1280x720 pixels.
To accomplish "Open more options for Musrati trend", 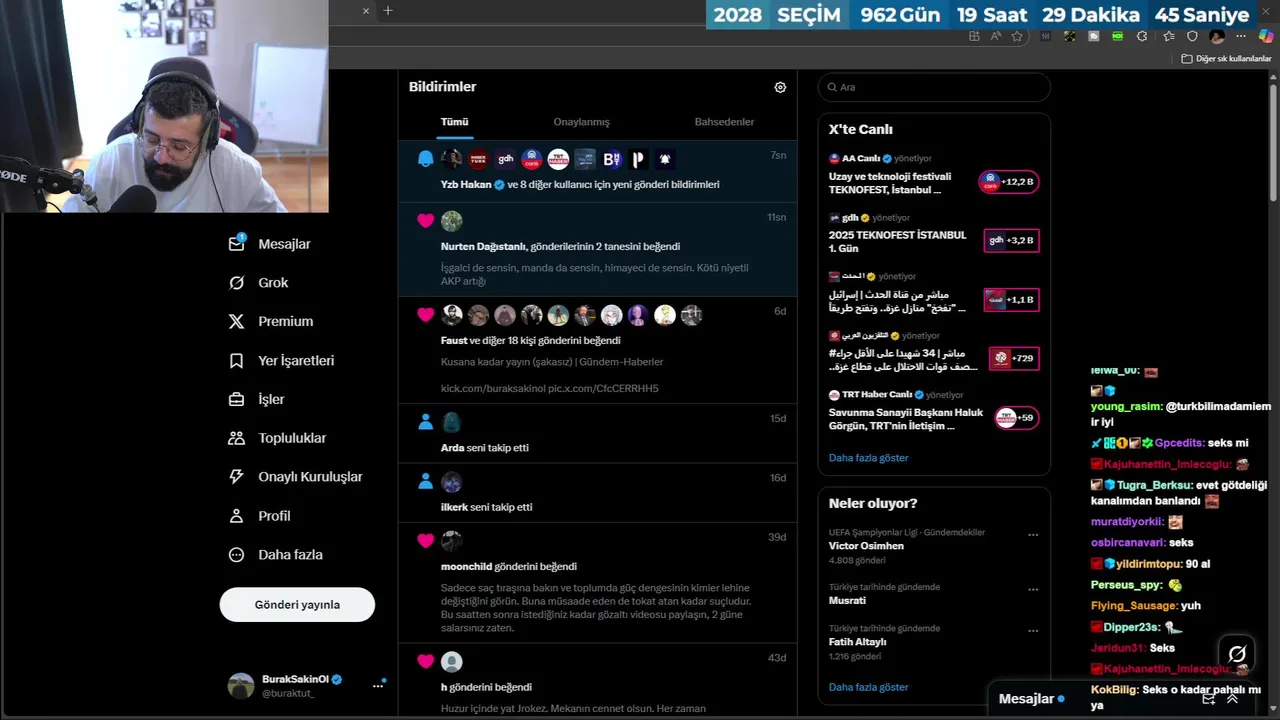I will [x=1033, y=590].
